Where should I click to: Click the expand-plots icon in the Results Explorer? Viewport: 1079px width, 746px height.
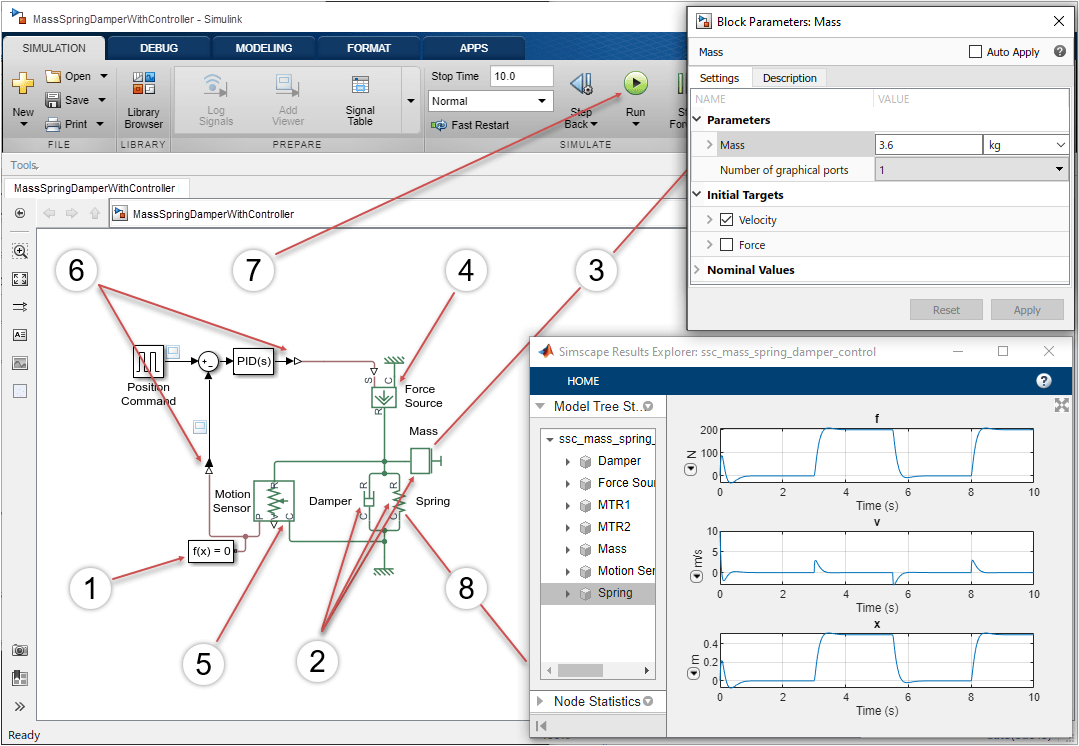pos(1062,405)
